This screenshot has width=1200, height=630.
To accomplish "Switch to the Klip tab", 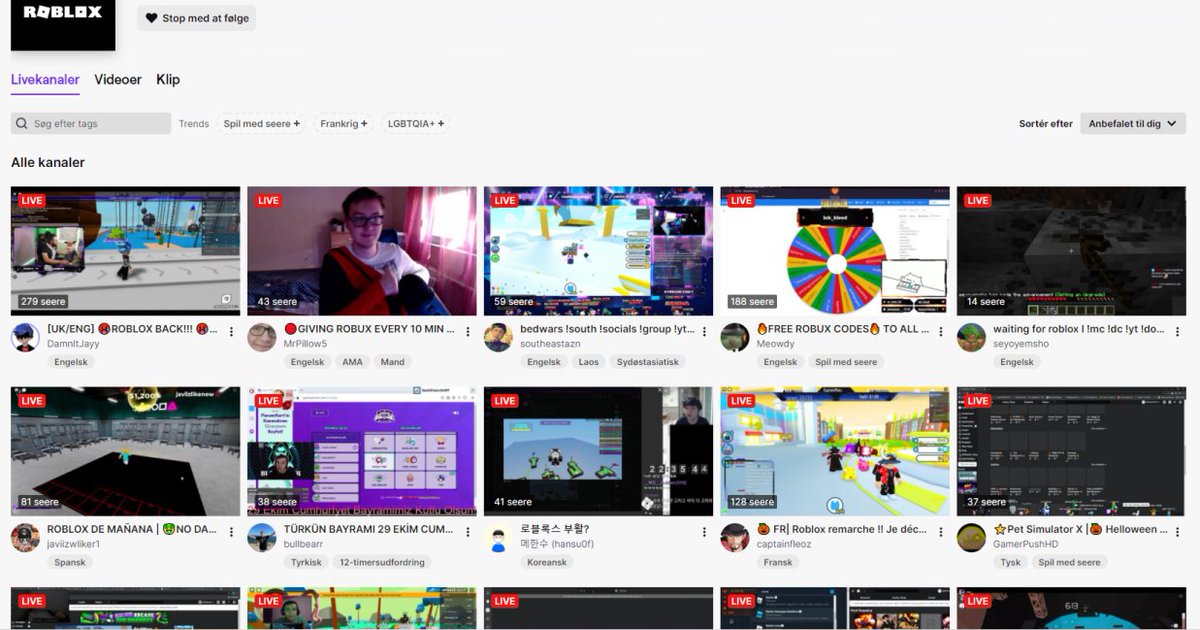I will click(168, 79).
